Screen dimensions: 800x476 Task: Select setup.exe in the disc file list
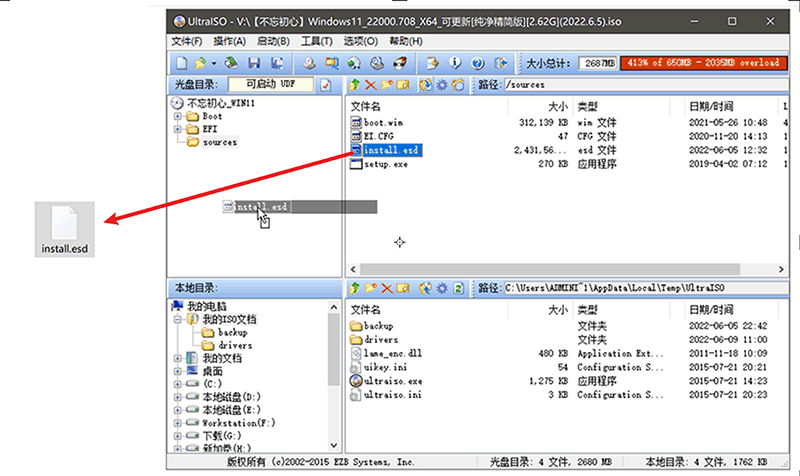pos(385,164)
